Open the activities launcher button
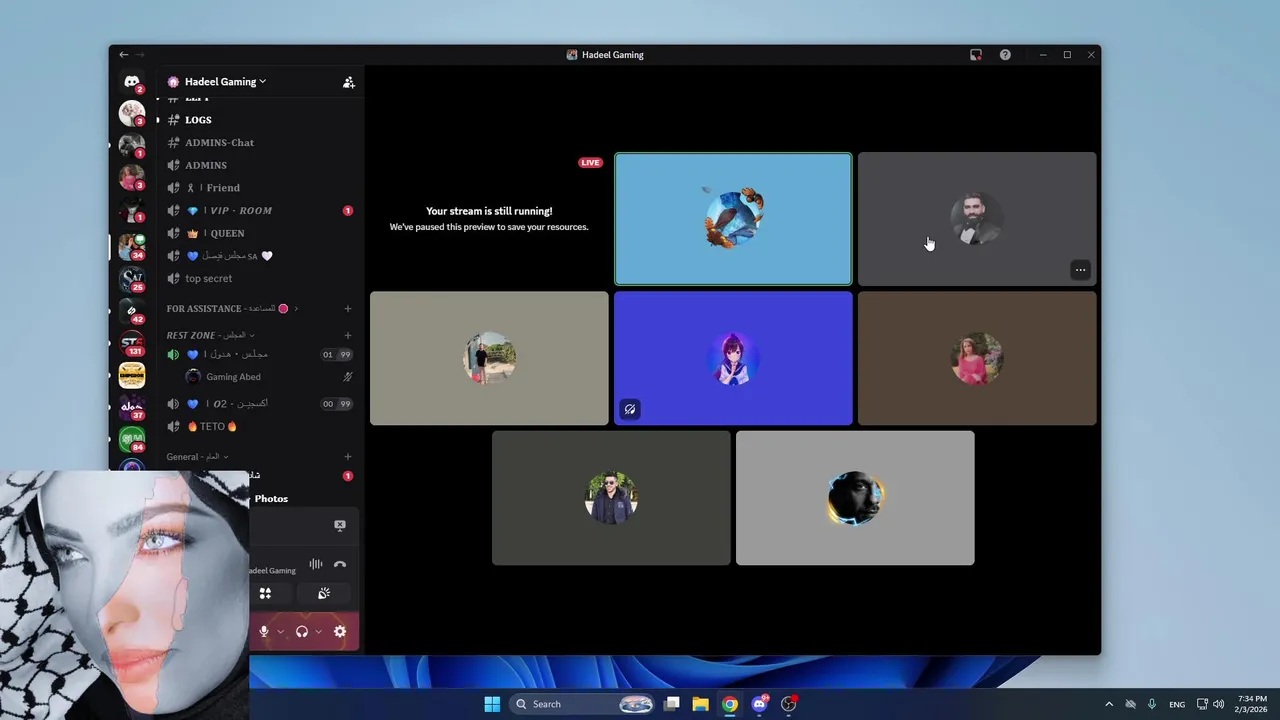1280x720 pixels. coord(265,593)
